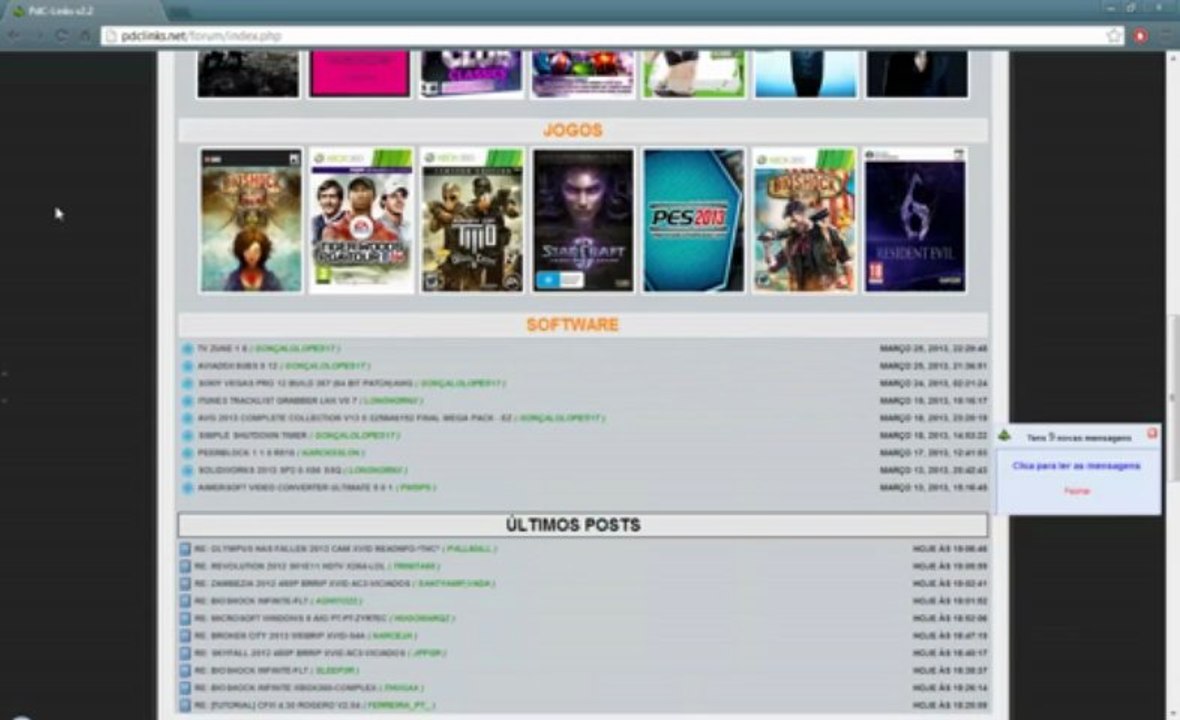Open the Simple Shutdown Timer topic
This screenshot has width=1180, height=720.
(252, 436)
